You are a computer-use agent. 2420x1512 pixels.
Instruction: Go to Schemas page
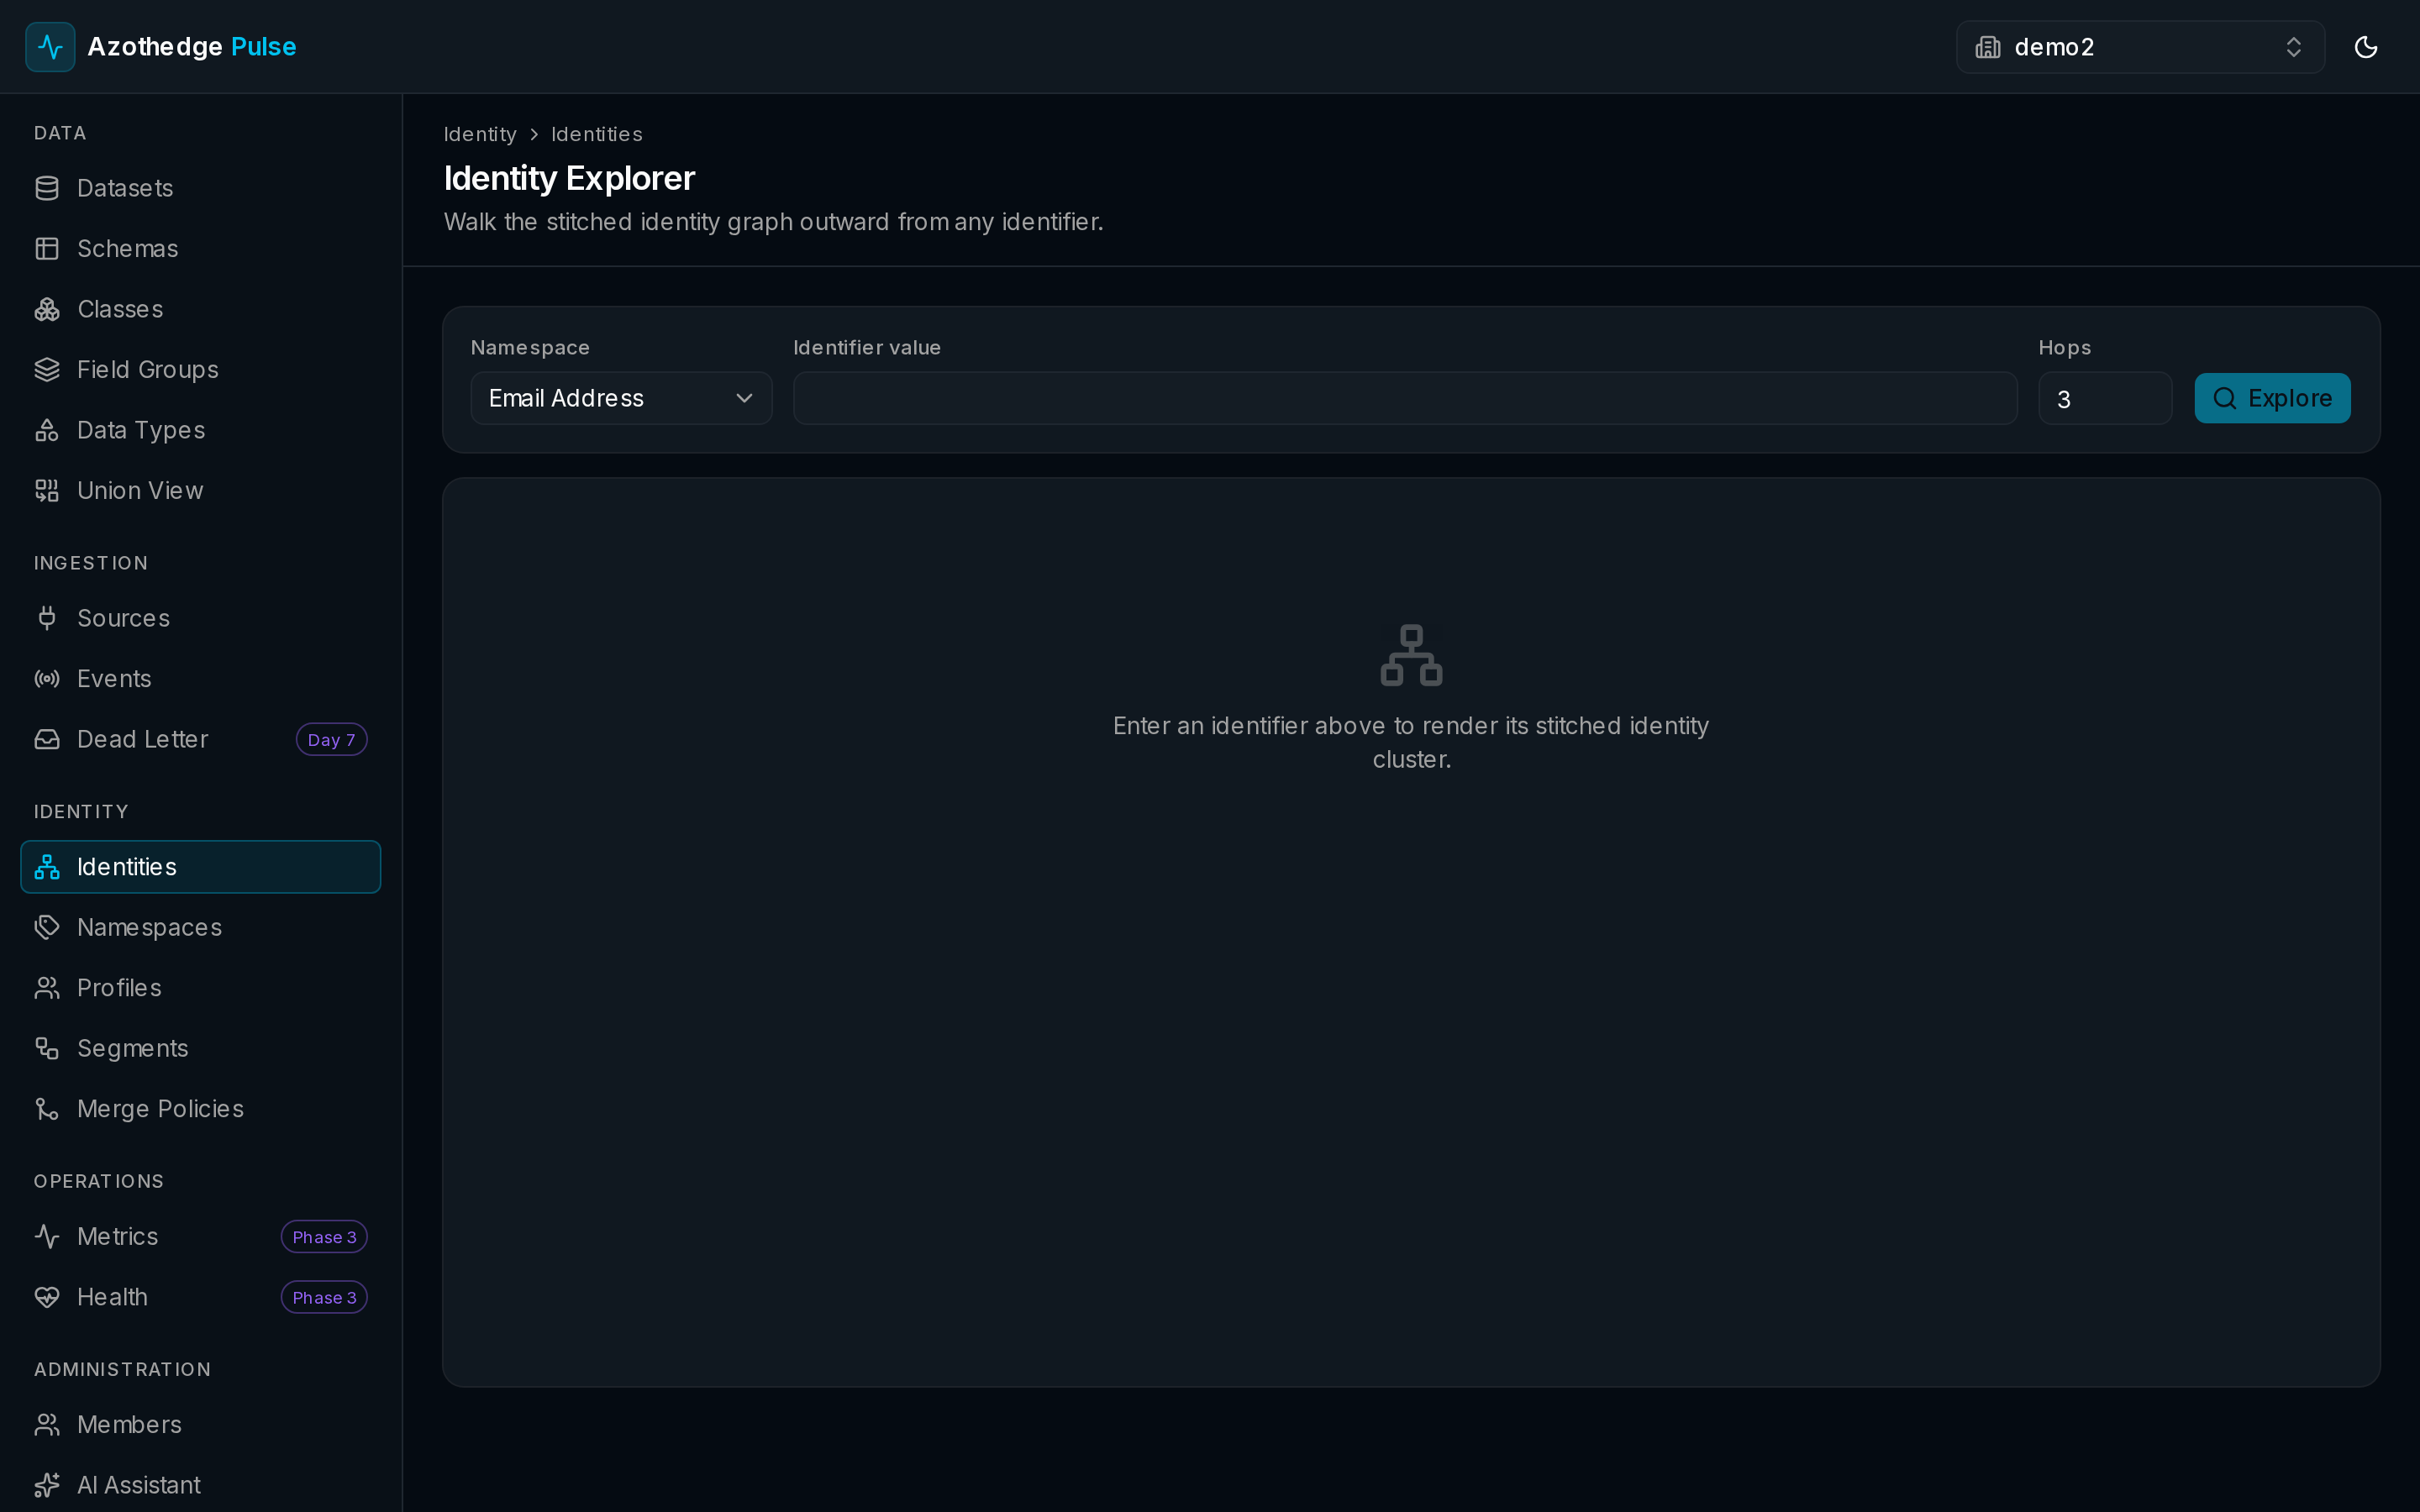click(x=200, y=248)
